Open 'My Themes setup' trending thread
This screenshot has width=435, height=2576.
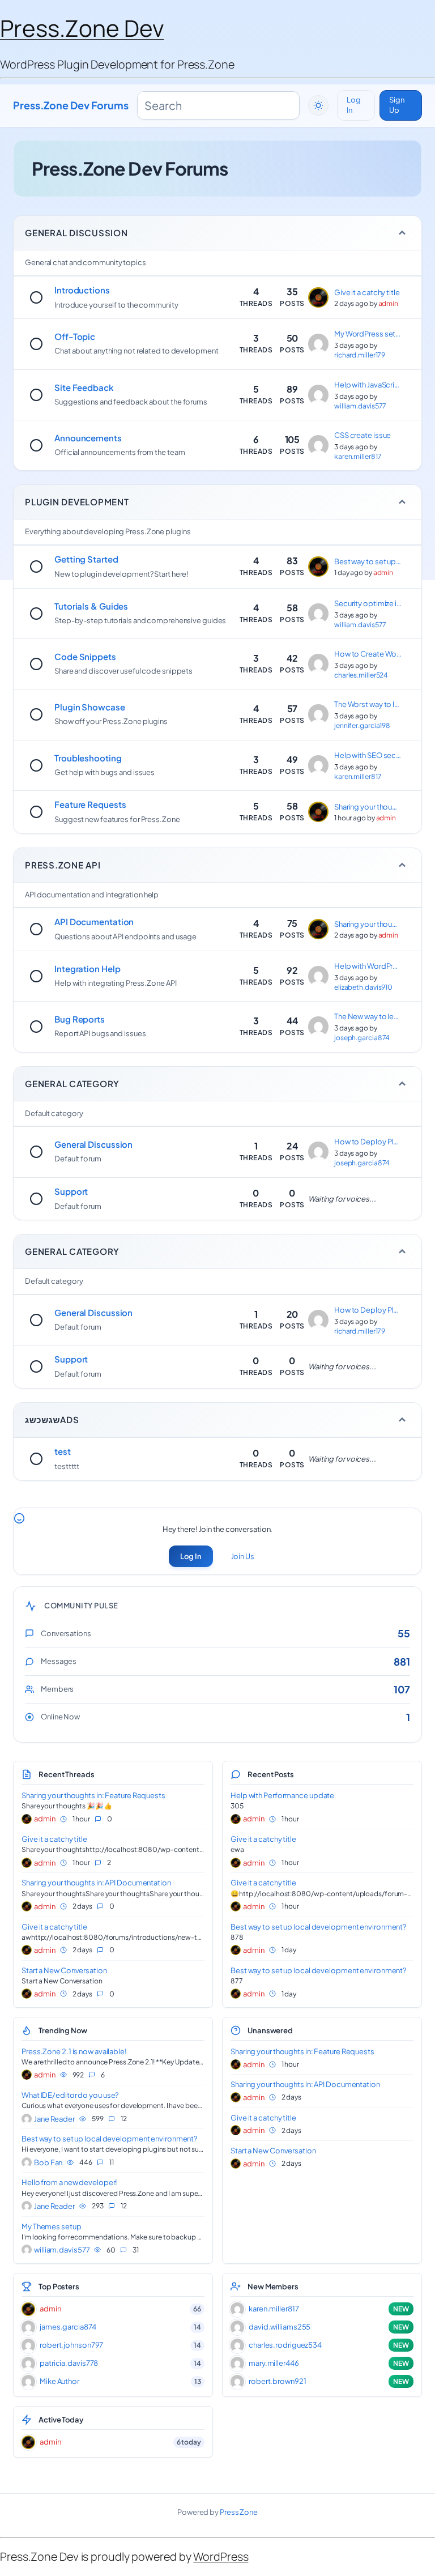[52, 2226]
